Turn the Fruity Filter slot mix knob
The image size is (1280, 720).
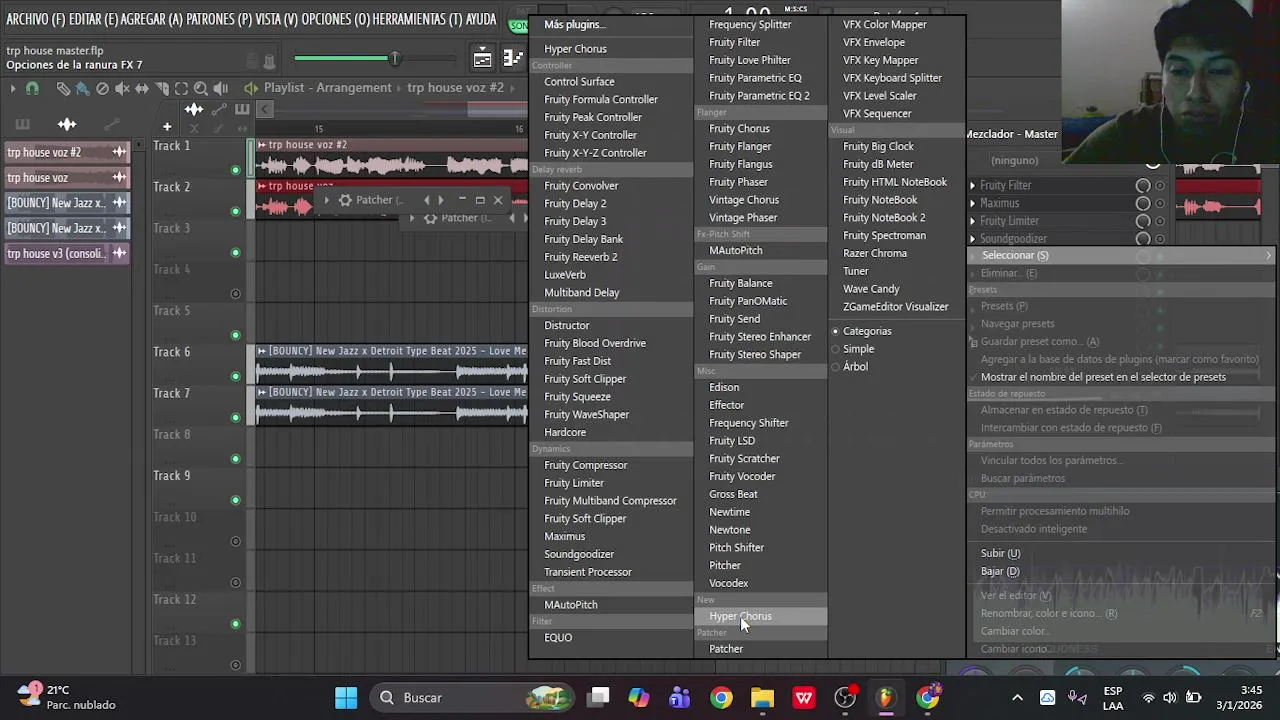pos(1143,186)
